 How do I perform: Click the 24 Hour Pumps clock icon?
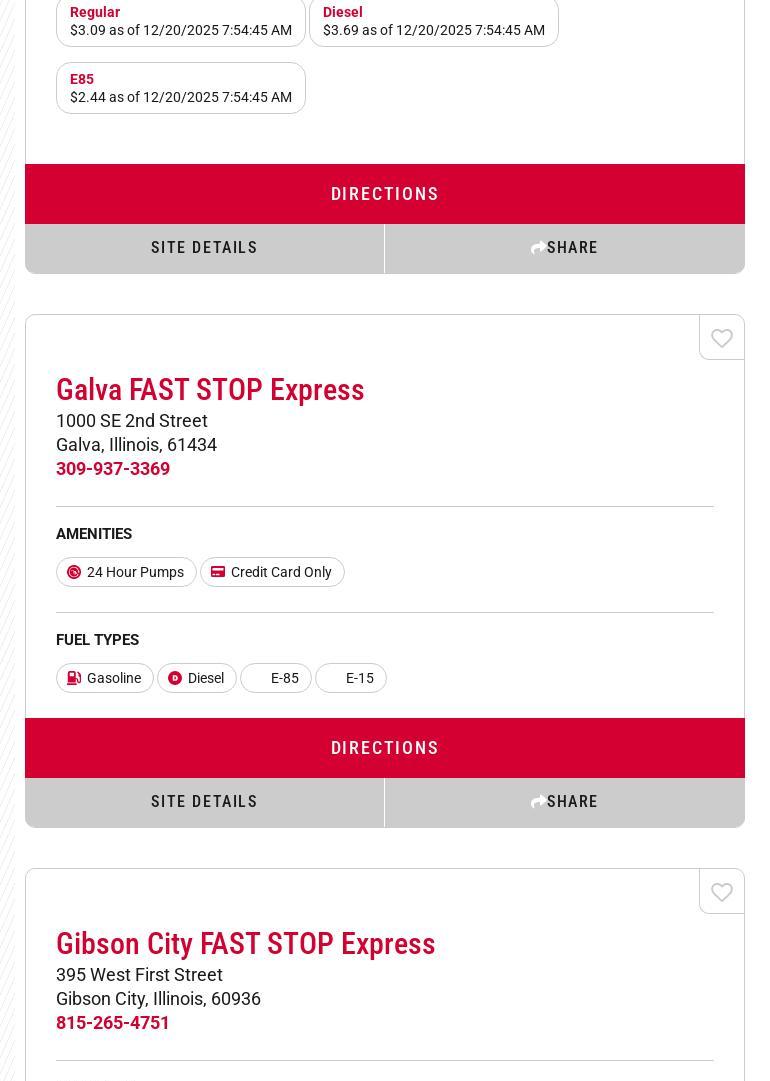[74, 572]
